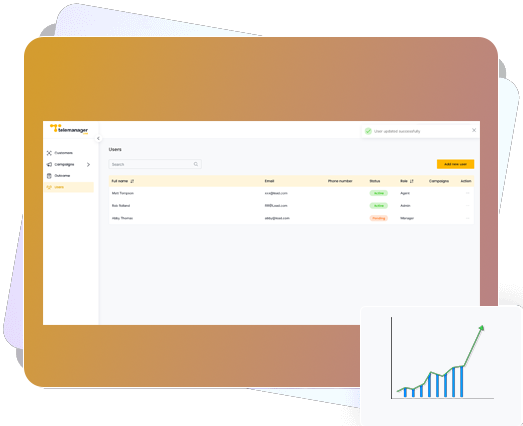The image size is (523, 426).
Task: Open the action menu for the Admin row
Action: click(x=467, y=205)
